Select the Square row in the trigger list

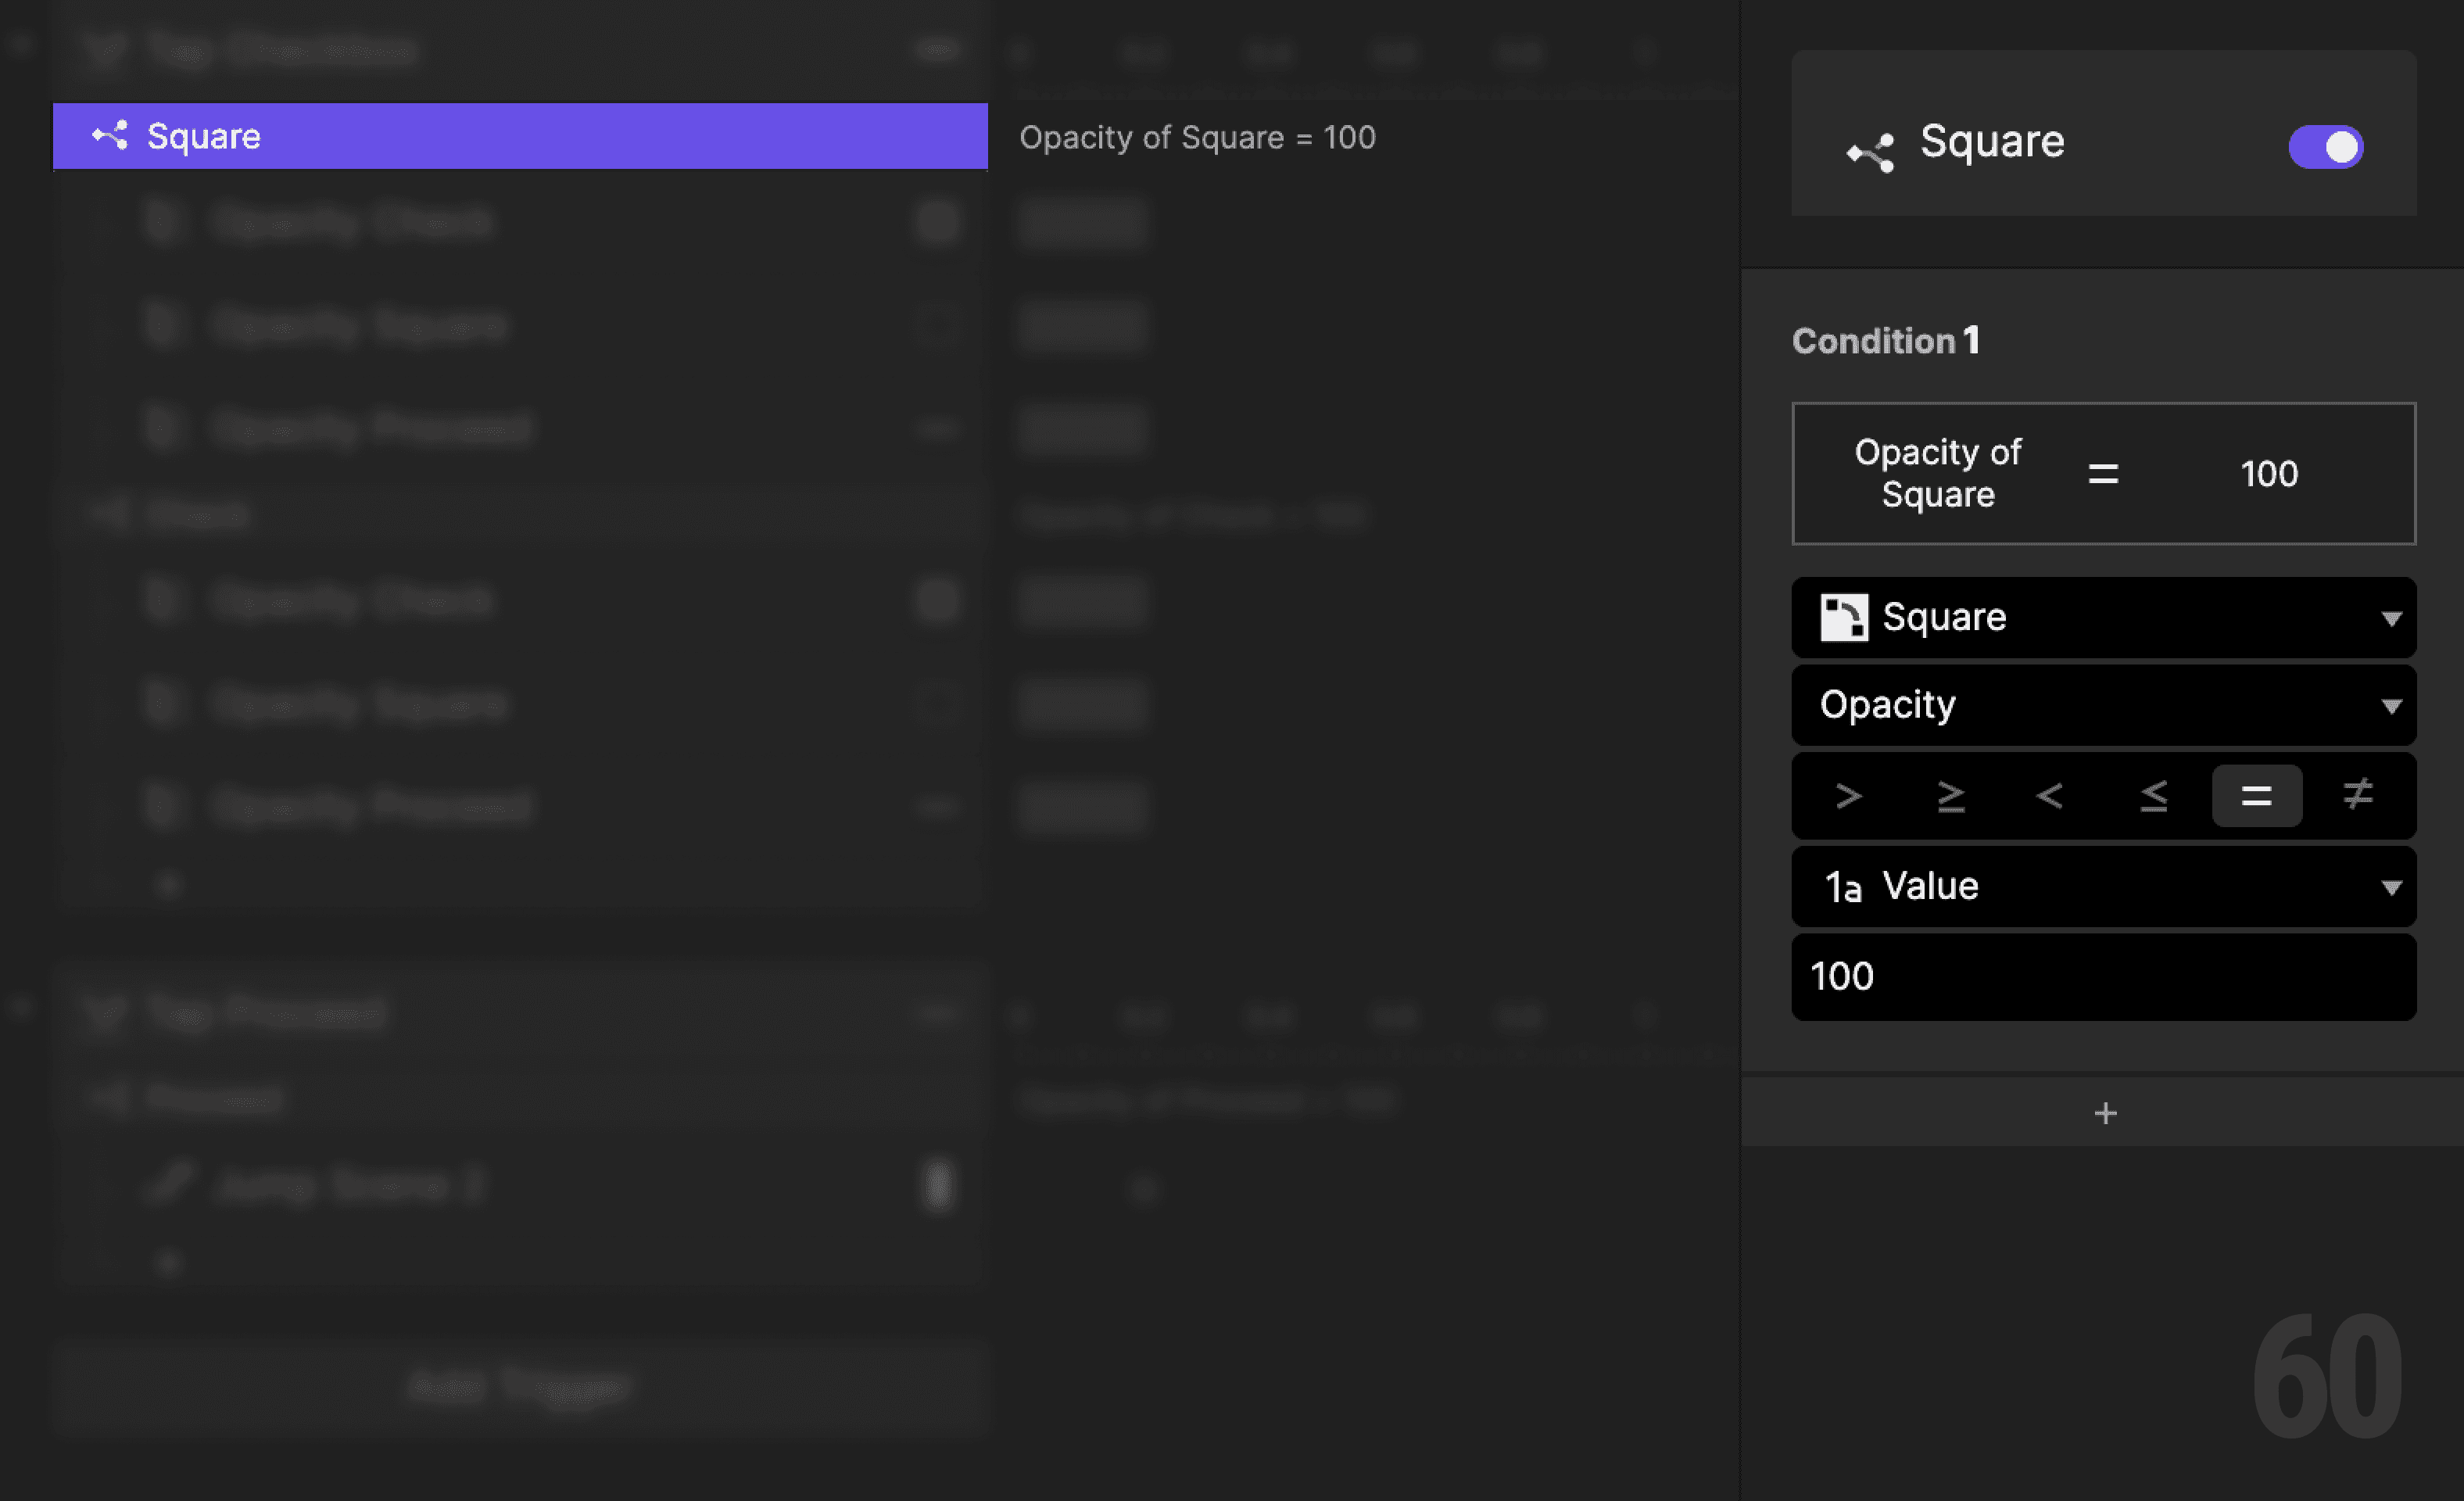click(x=520, y=136)
